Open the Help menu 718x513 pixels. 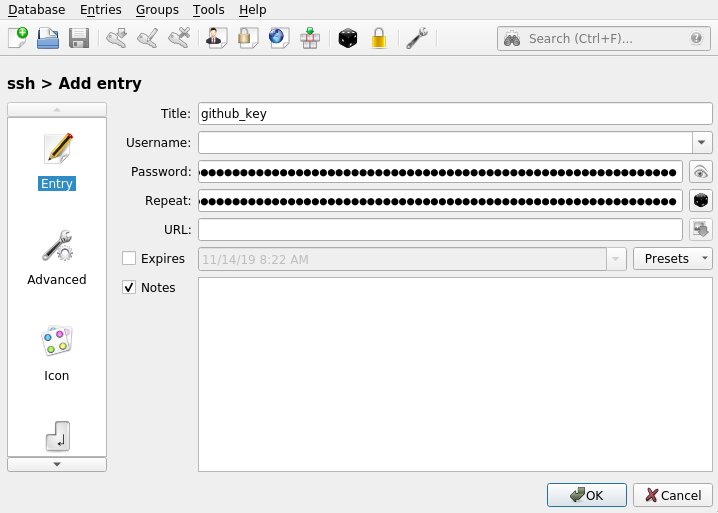coord(252,10)
